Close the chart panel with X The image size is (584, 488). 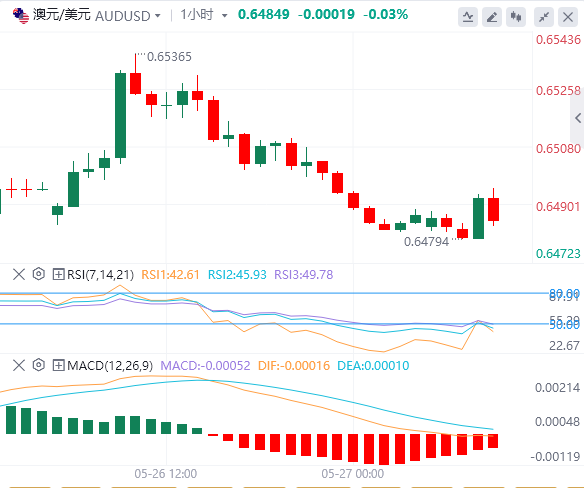[x=568, y=17]
